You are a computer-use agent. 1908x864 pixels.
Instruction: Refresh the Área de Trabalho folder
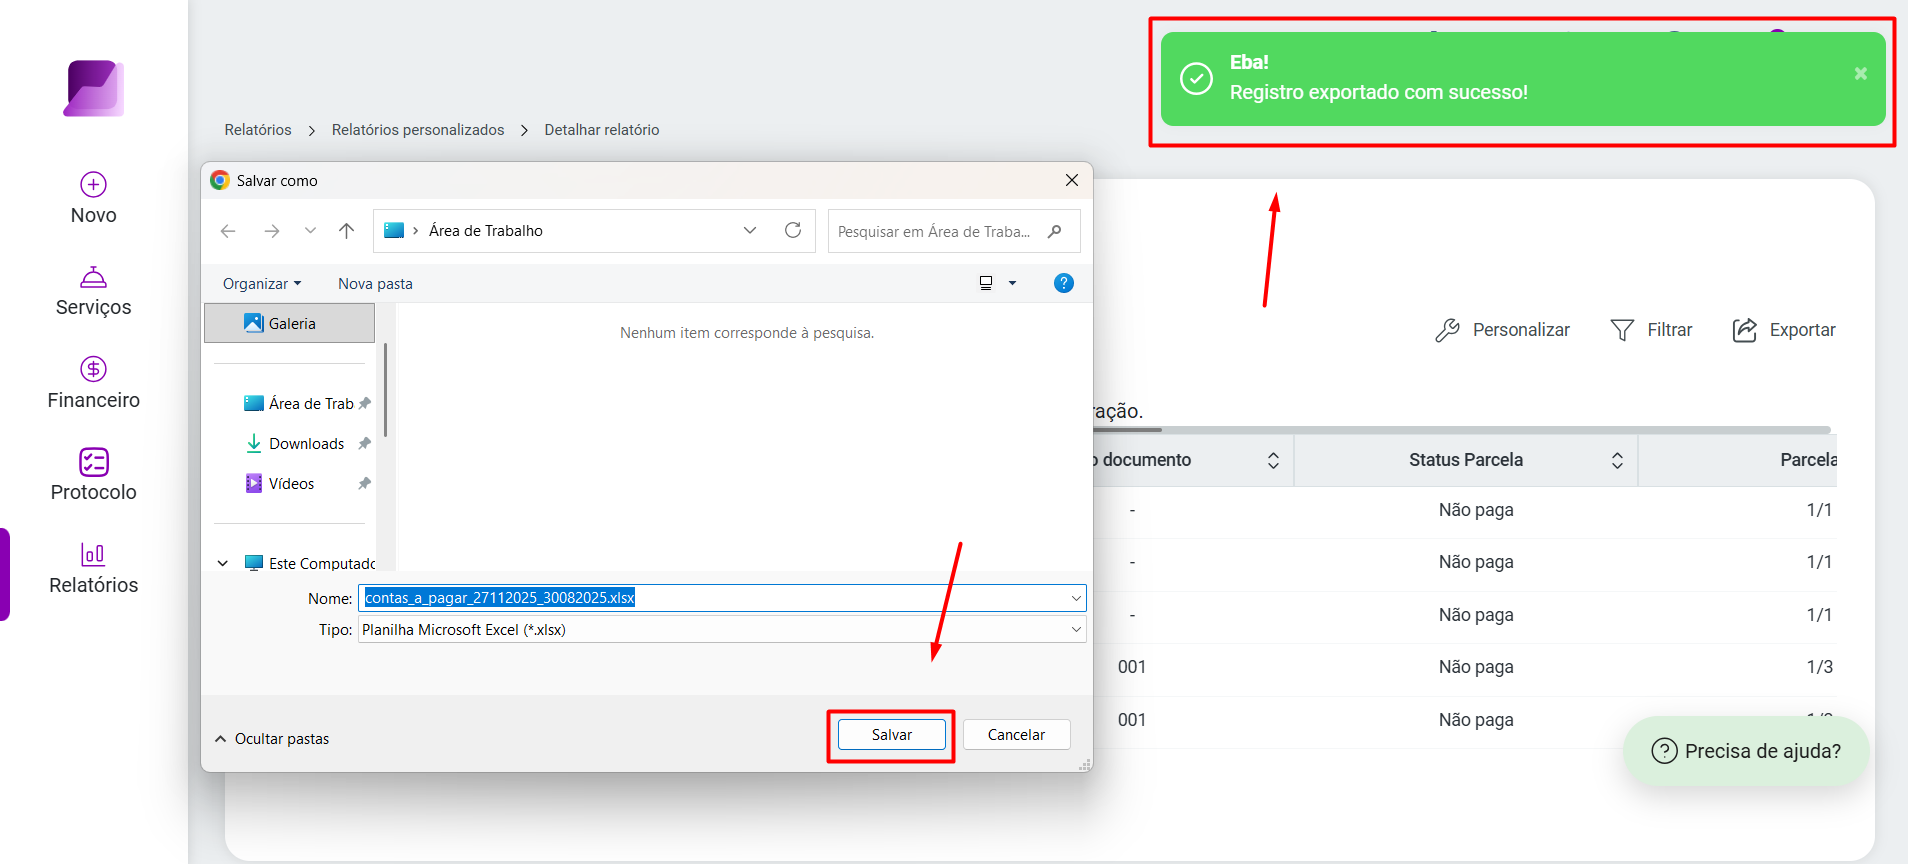(x=793, y=231)
